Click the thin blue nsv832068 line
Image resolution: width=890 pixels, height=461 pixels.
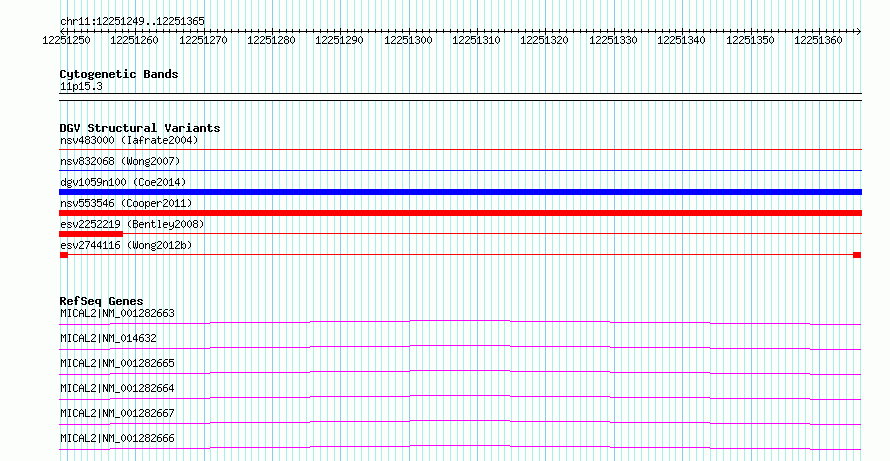[460, 171]
